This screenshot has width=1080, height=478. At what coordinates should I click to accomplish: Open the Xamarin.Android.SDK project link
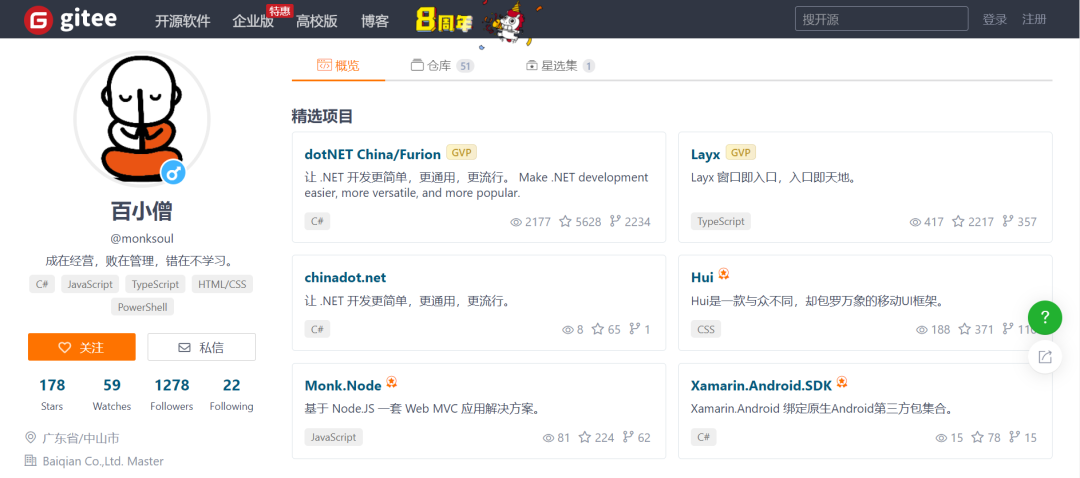click(x=761, y=385)
